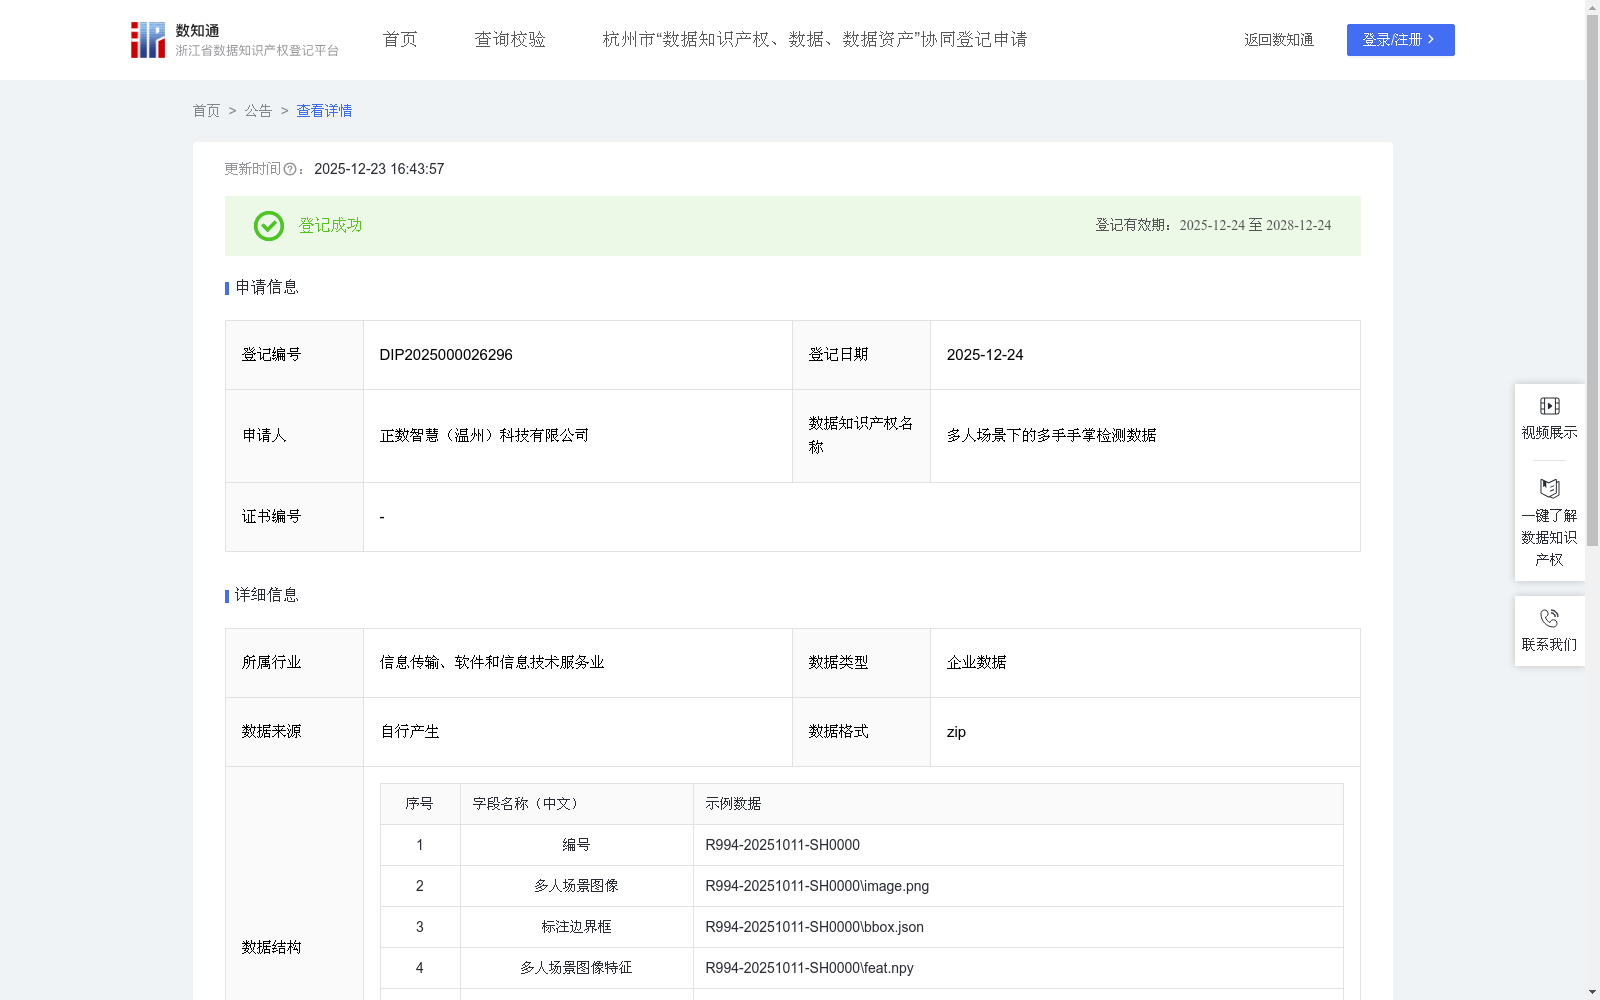Viewport: 1600px width, 1000px height.
Task: Go to 公告 in breadcrumb
Action: 258,111
